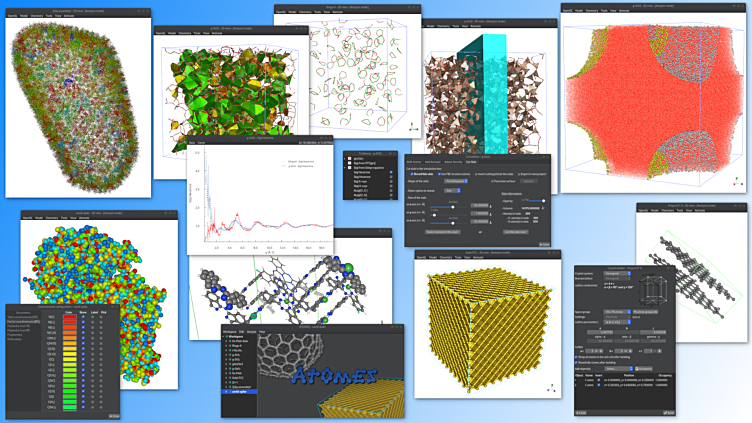Click the Close icon button in Cut slab dialog
The height and width of the screenshot is (423, 752).
(x=542, y=244)
